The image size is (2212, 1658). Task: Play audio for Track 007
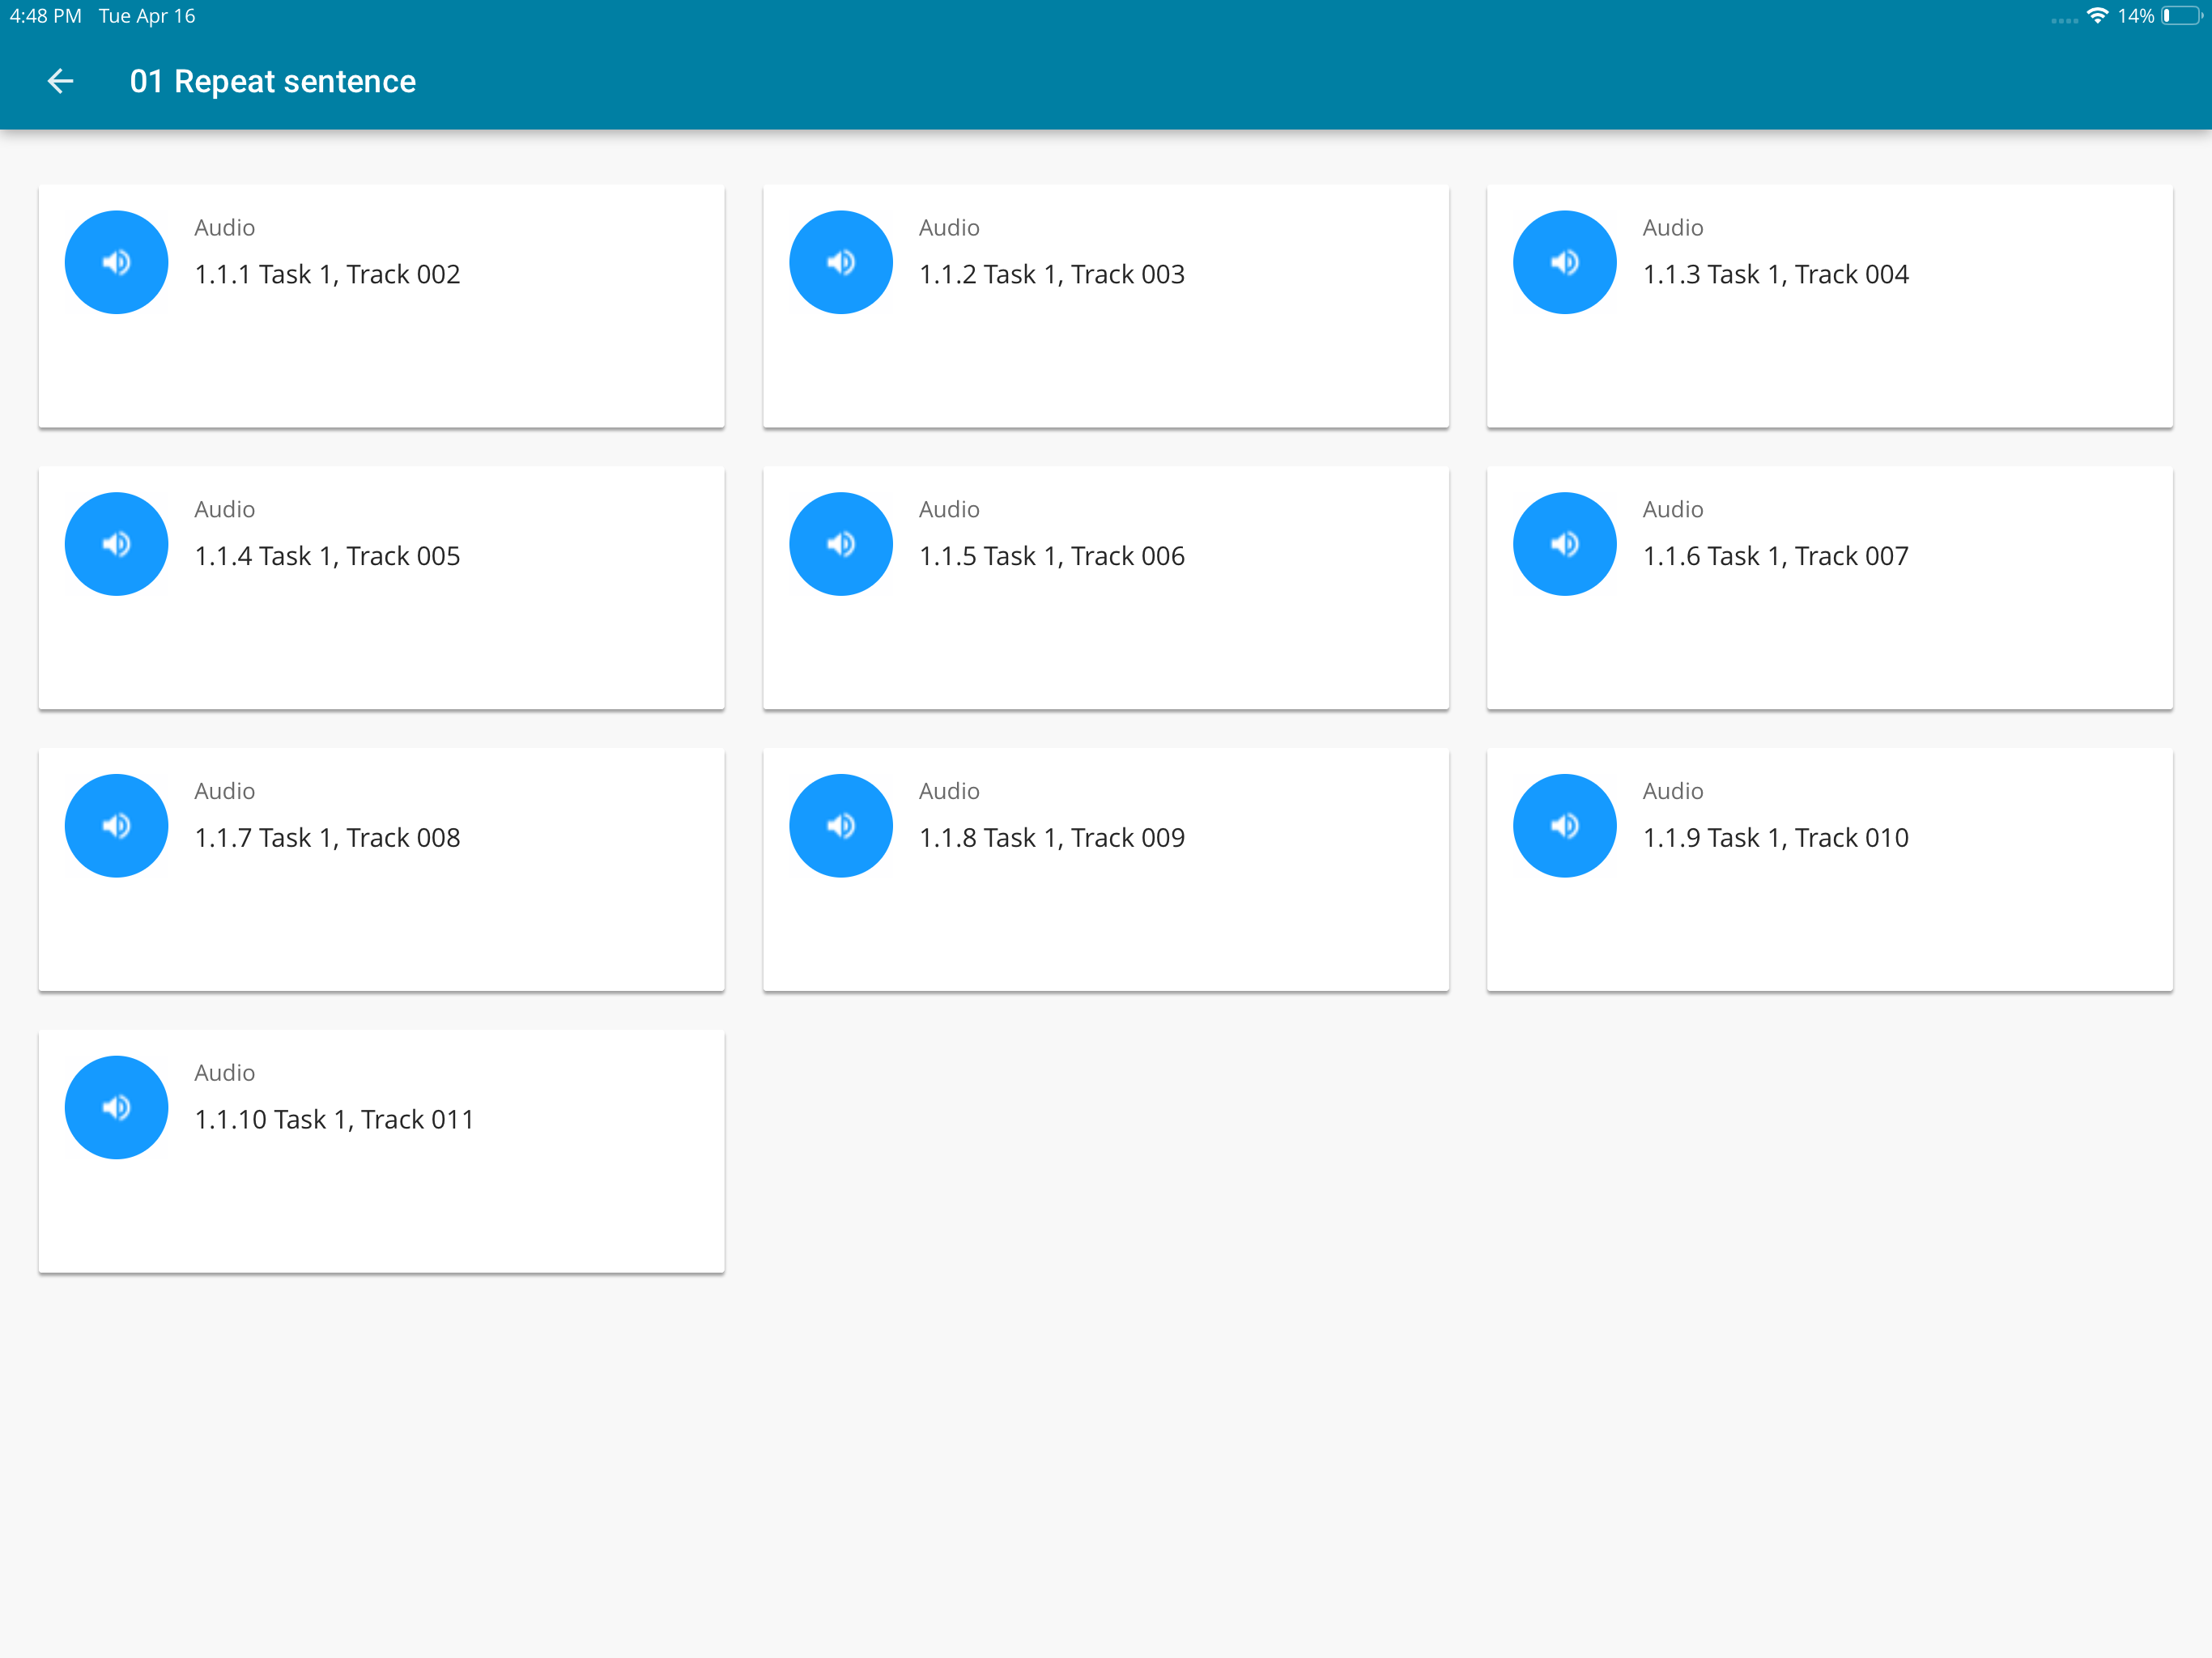[x=1565, y=544]
